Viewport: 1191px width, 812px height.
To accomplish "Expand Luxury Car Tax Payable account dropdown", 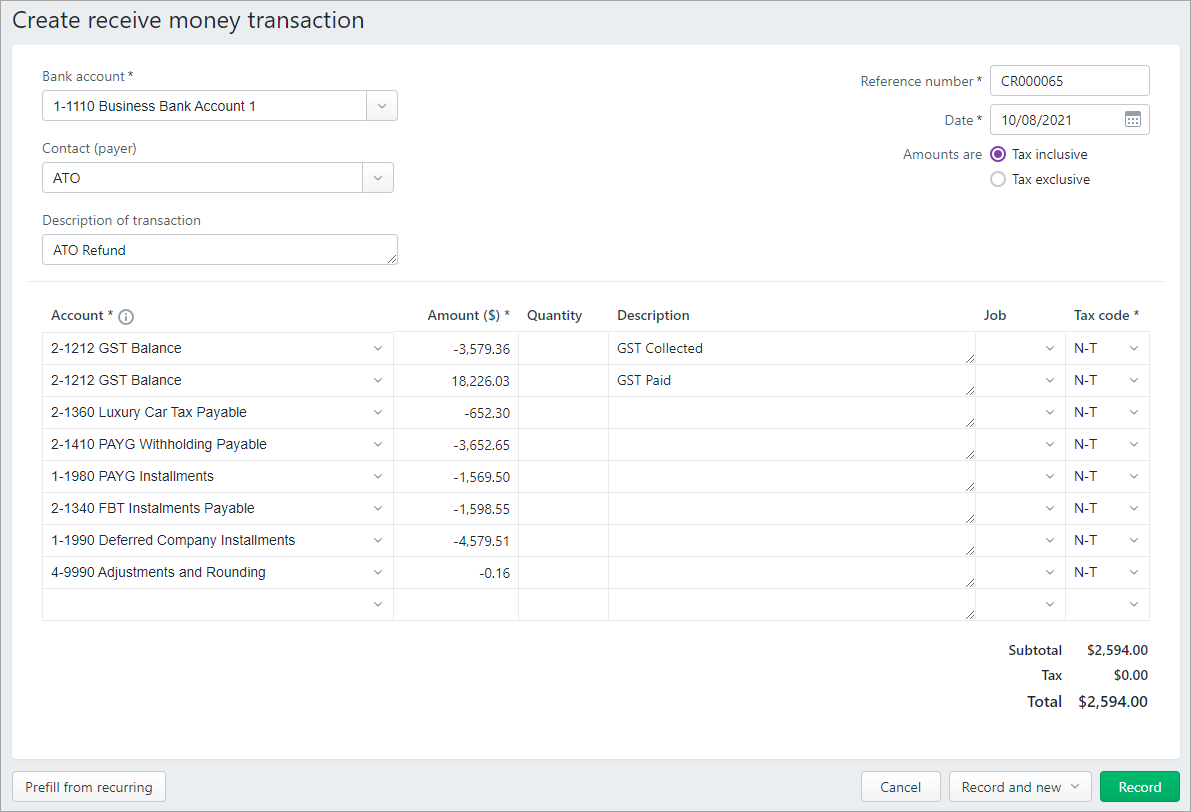I will [x=378, y=413].
